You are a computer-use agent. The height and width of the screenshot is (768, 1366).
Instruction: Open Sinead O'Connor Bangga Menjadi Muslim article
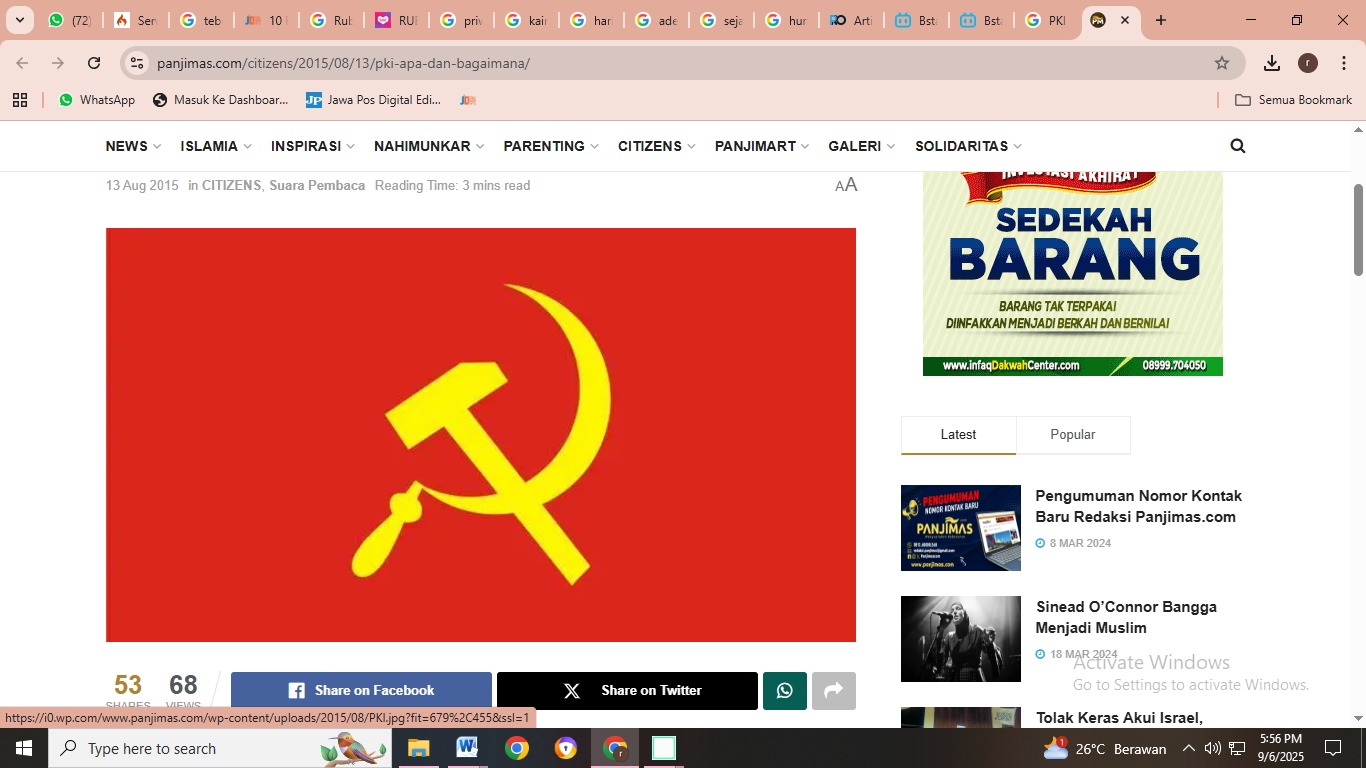(x=1126, y=617)
